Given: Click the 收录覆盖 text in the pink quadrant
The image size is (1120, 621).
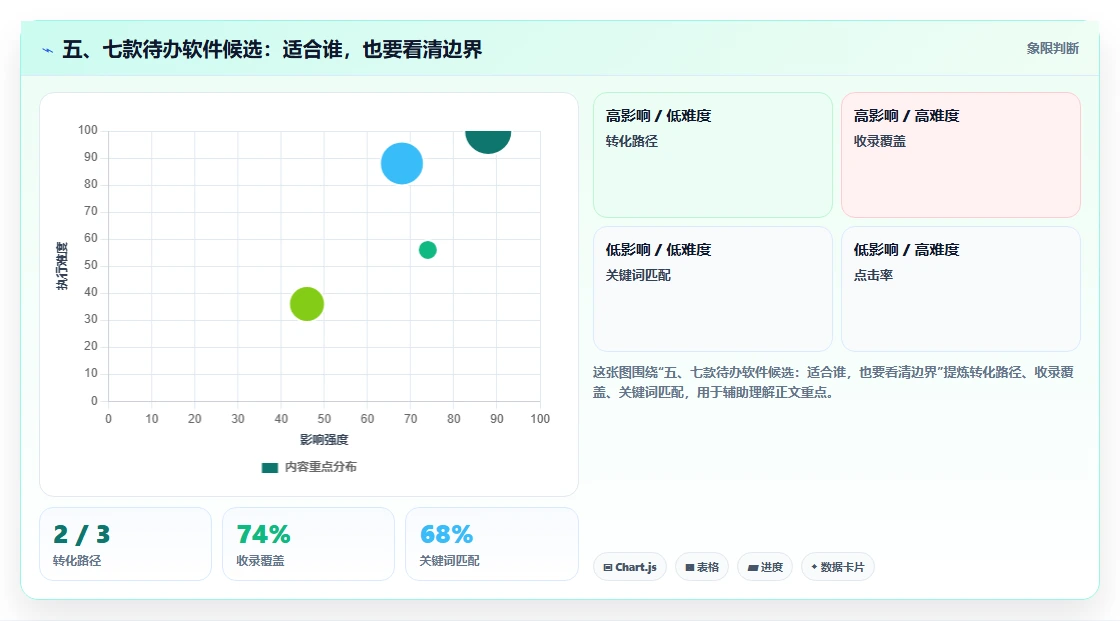Looking at the screenshot, I should tap(879, 141).
